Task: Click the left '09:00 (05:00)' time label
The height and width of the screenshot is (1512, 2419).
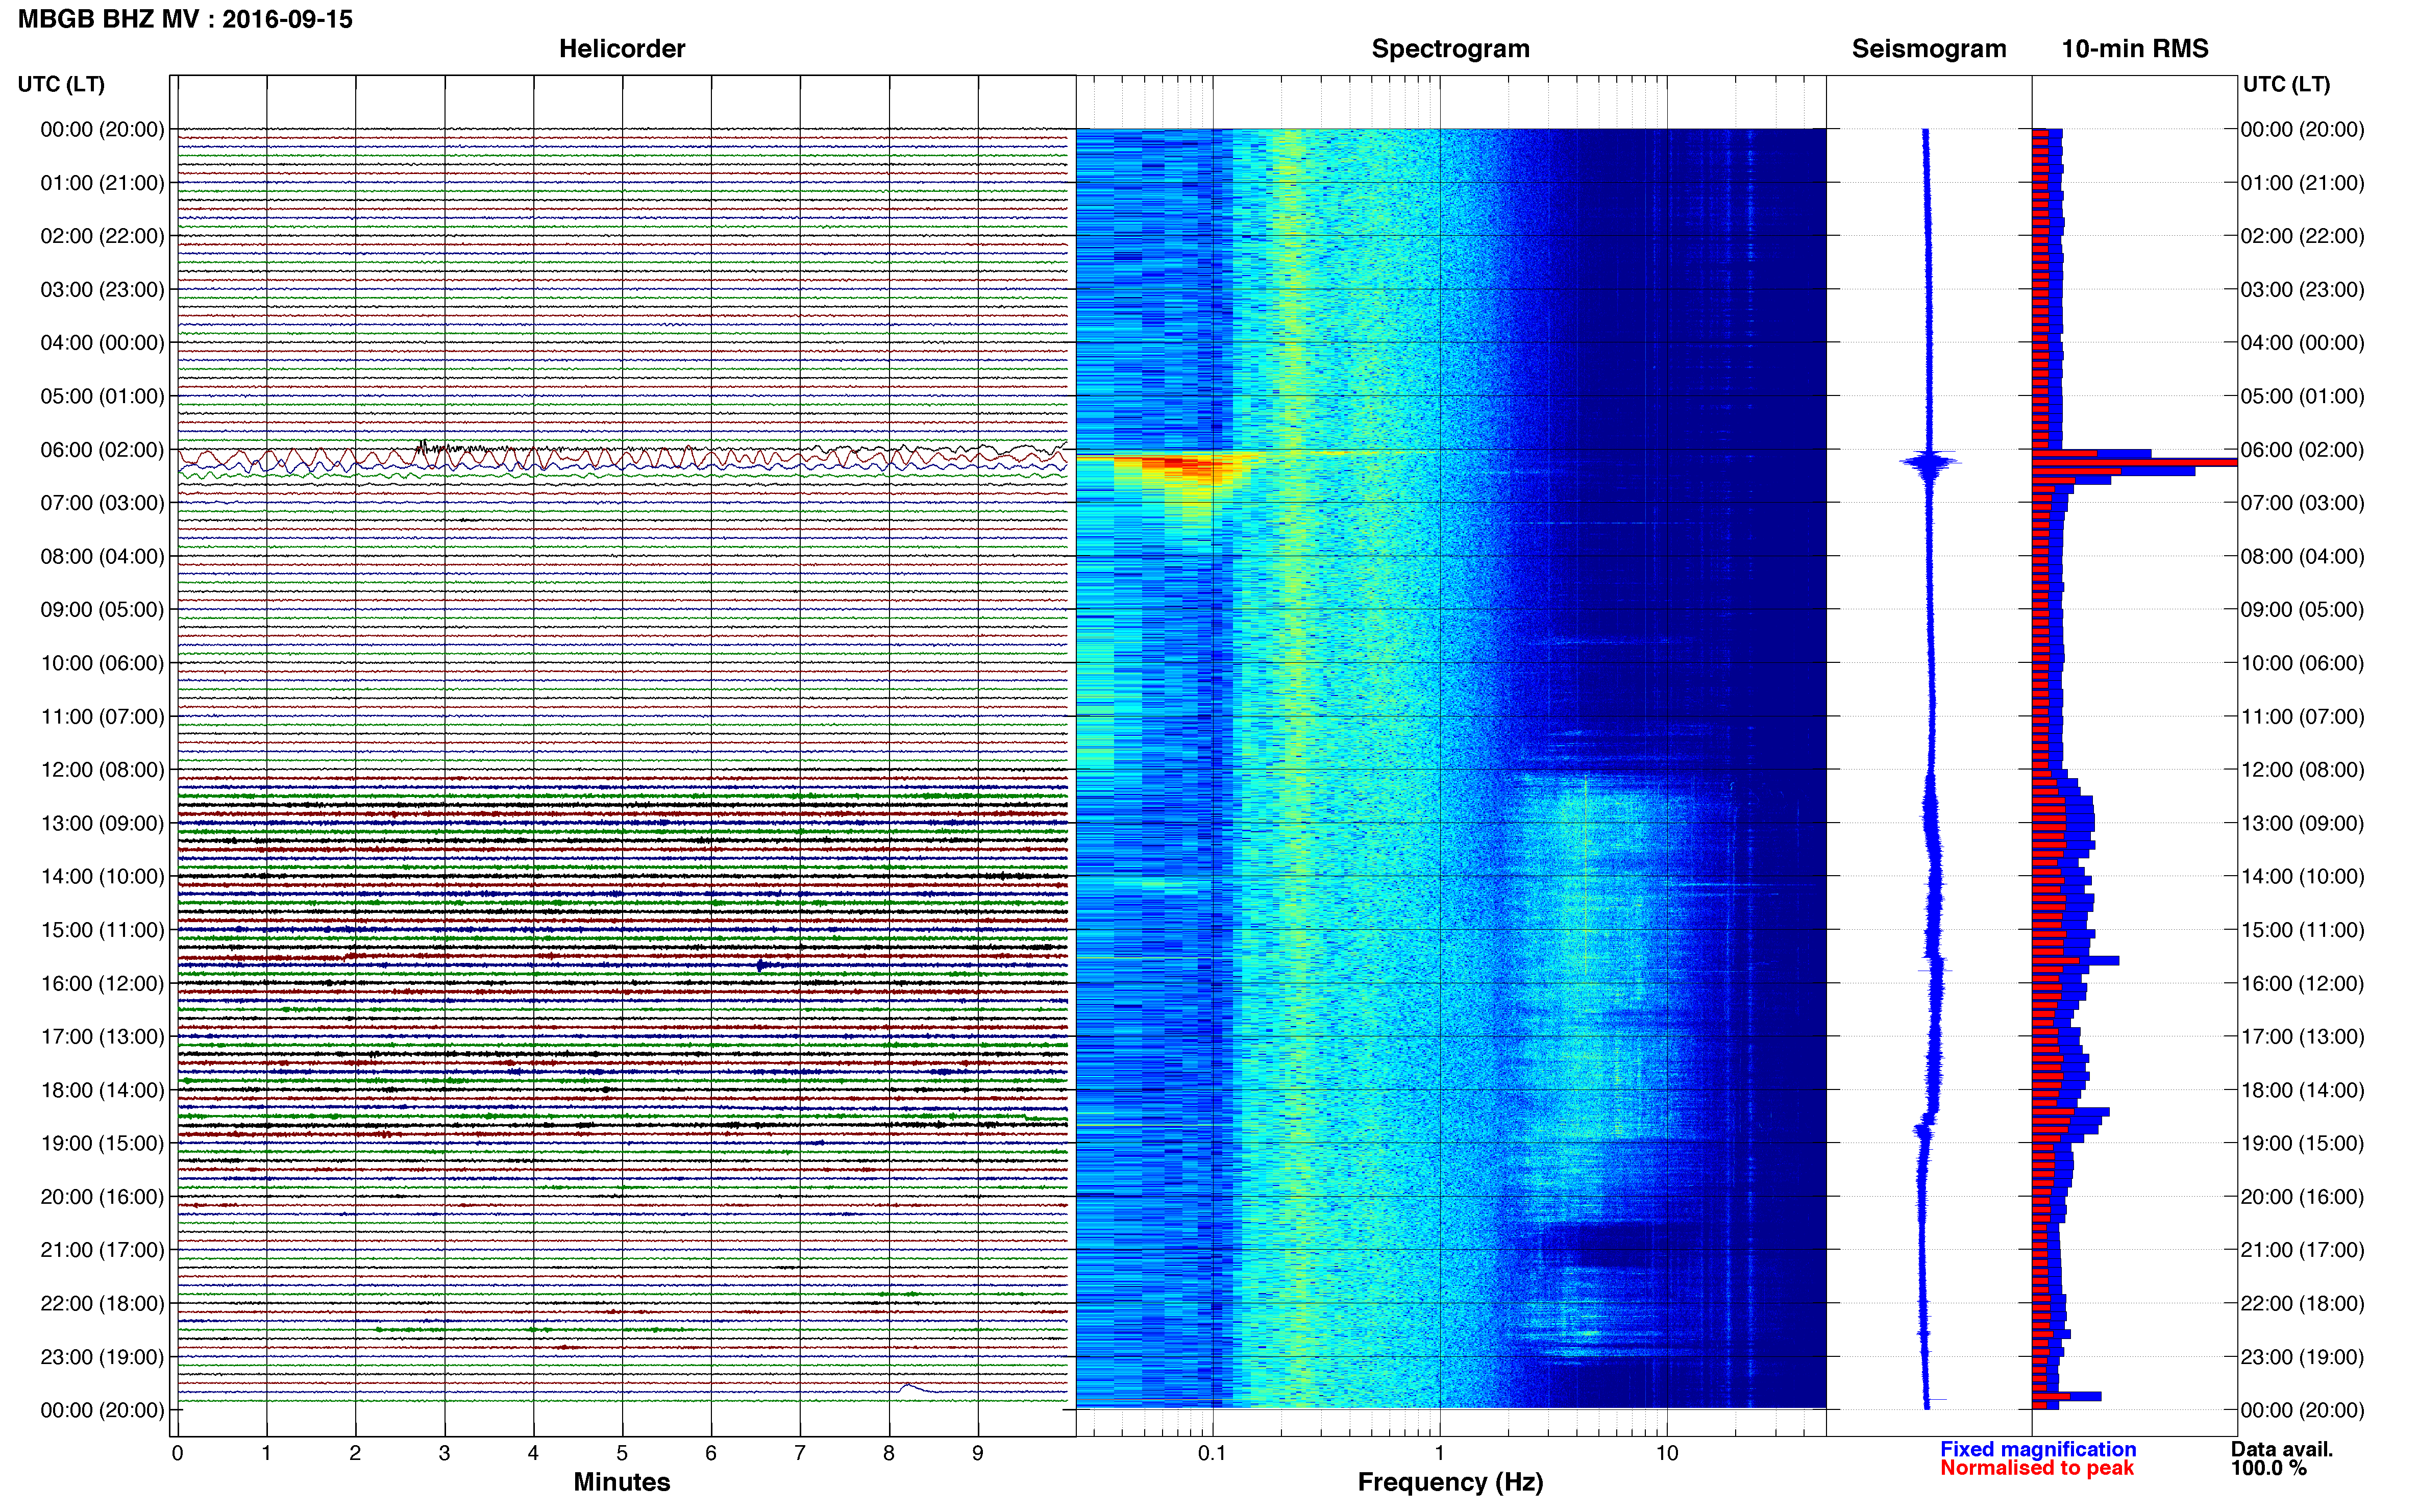Action: tap(102, 610)
